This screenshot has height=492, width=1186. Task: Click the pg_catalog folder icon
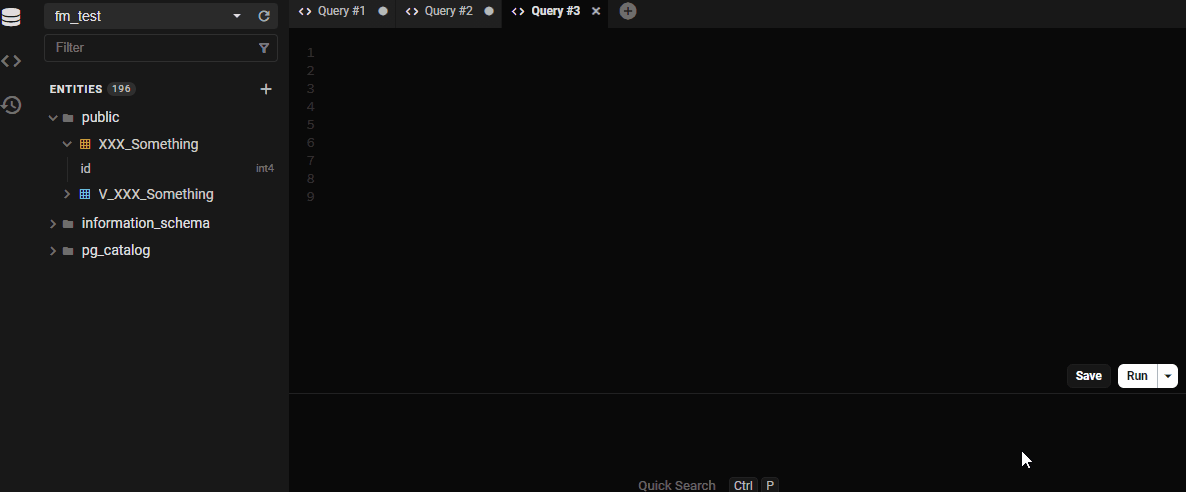(68, 251)
